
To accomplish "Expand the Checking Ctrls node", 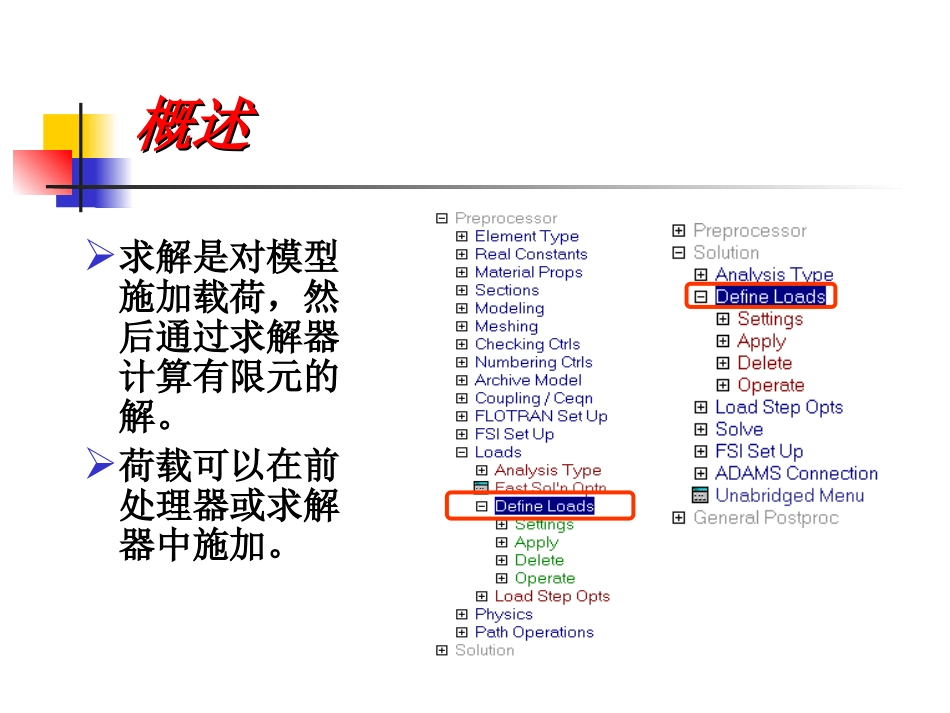I will point(462,344).
